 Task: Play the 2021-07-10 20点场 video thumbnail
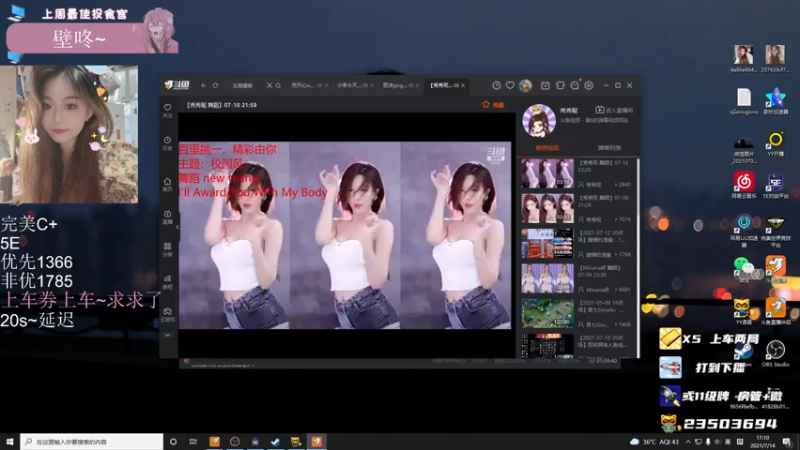coord(547,345)
